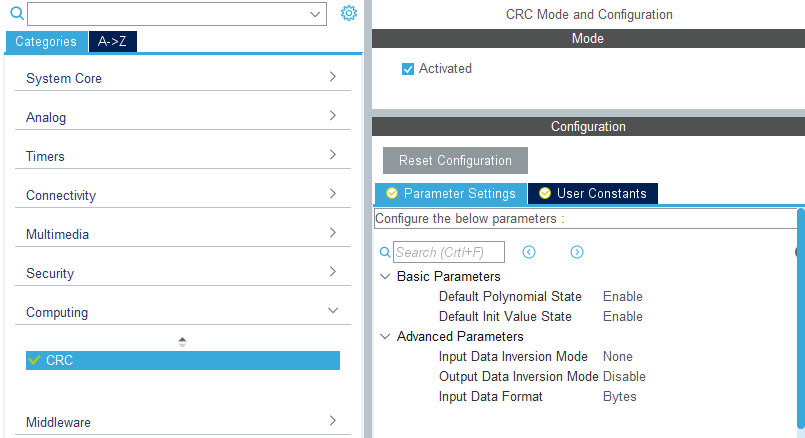Click the User Constants status icon
Screen dimensions: 805x438
point(545,193)
